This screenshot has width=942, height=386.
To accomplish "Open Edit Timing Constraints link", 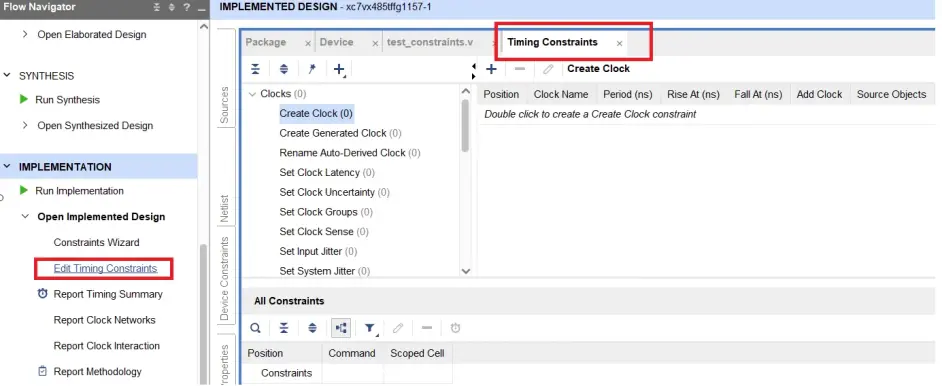I will (x=105, y=268).
